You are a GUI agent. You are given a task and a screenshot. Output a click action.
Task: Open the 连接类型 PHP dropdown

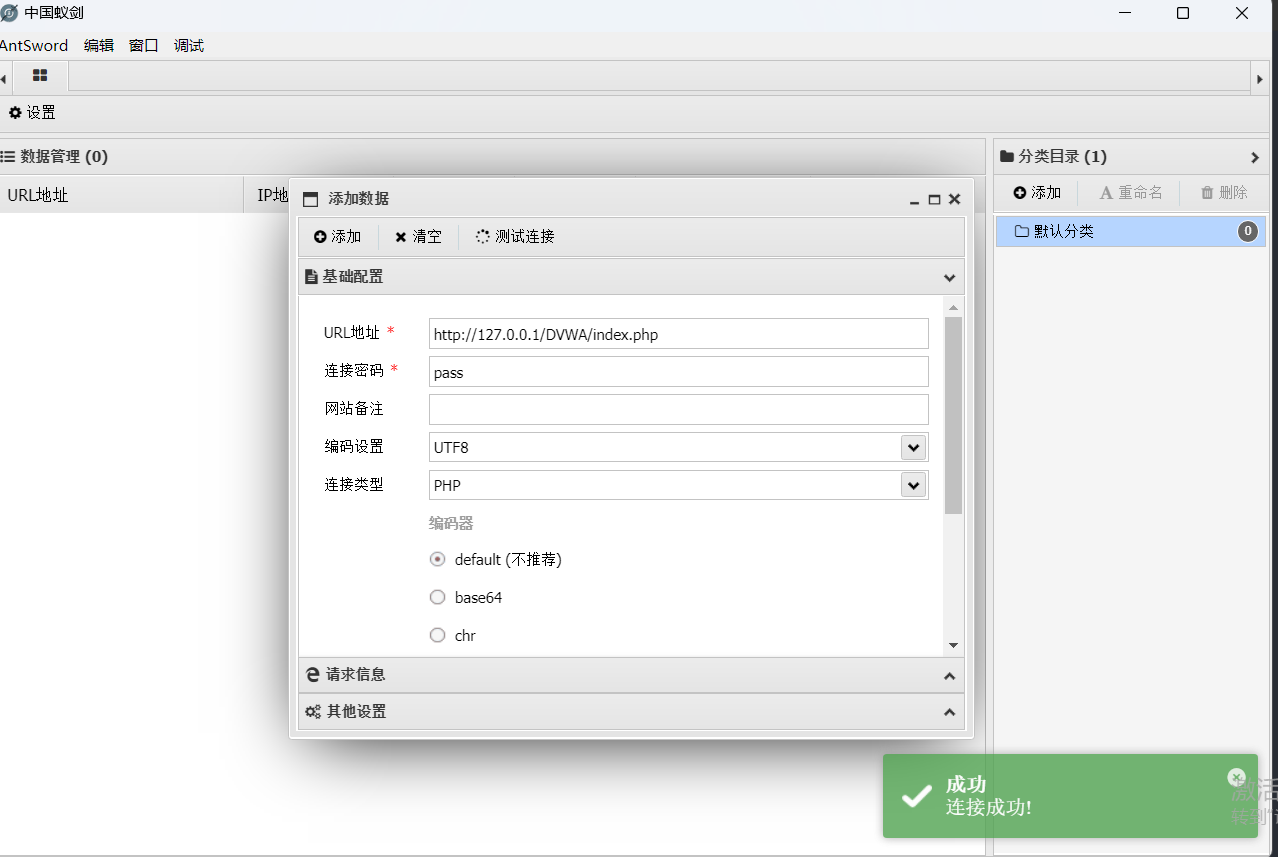[x=913, y=485]
